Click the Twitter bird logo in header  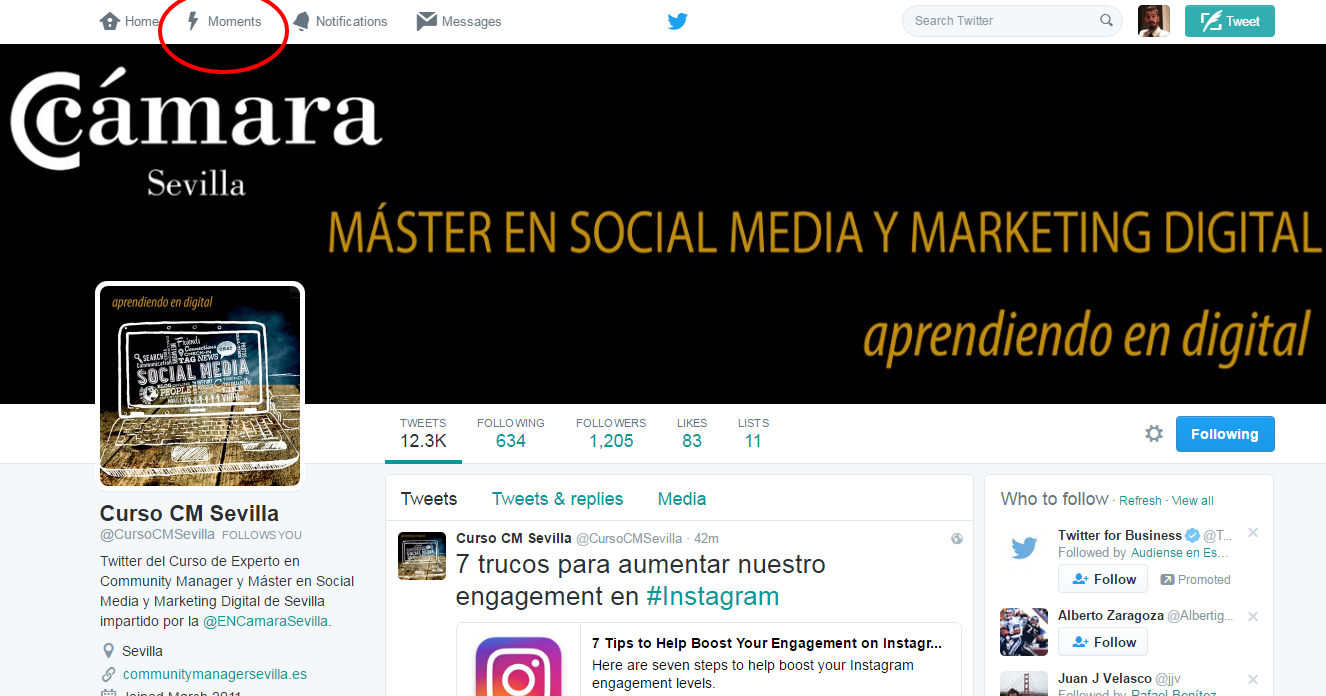coord(678,21)
